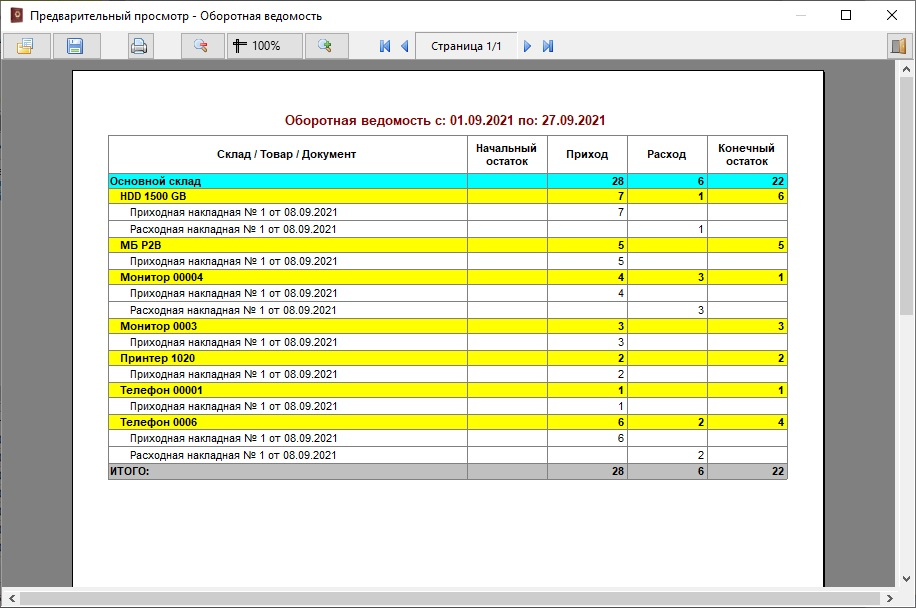
Task: Save the report with the floppy icon
Action: tap(75, 46)
